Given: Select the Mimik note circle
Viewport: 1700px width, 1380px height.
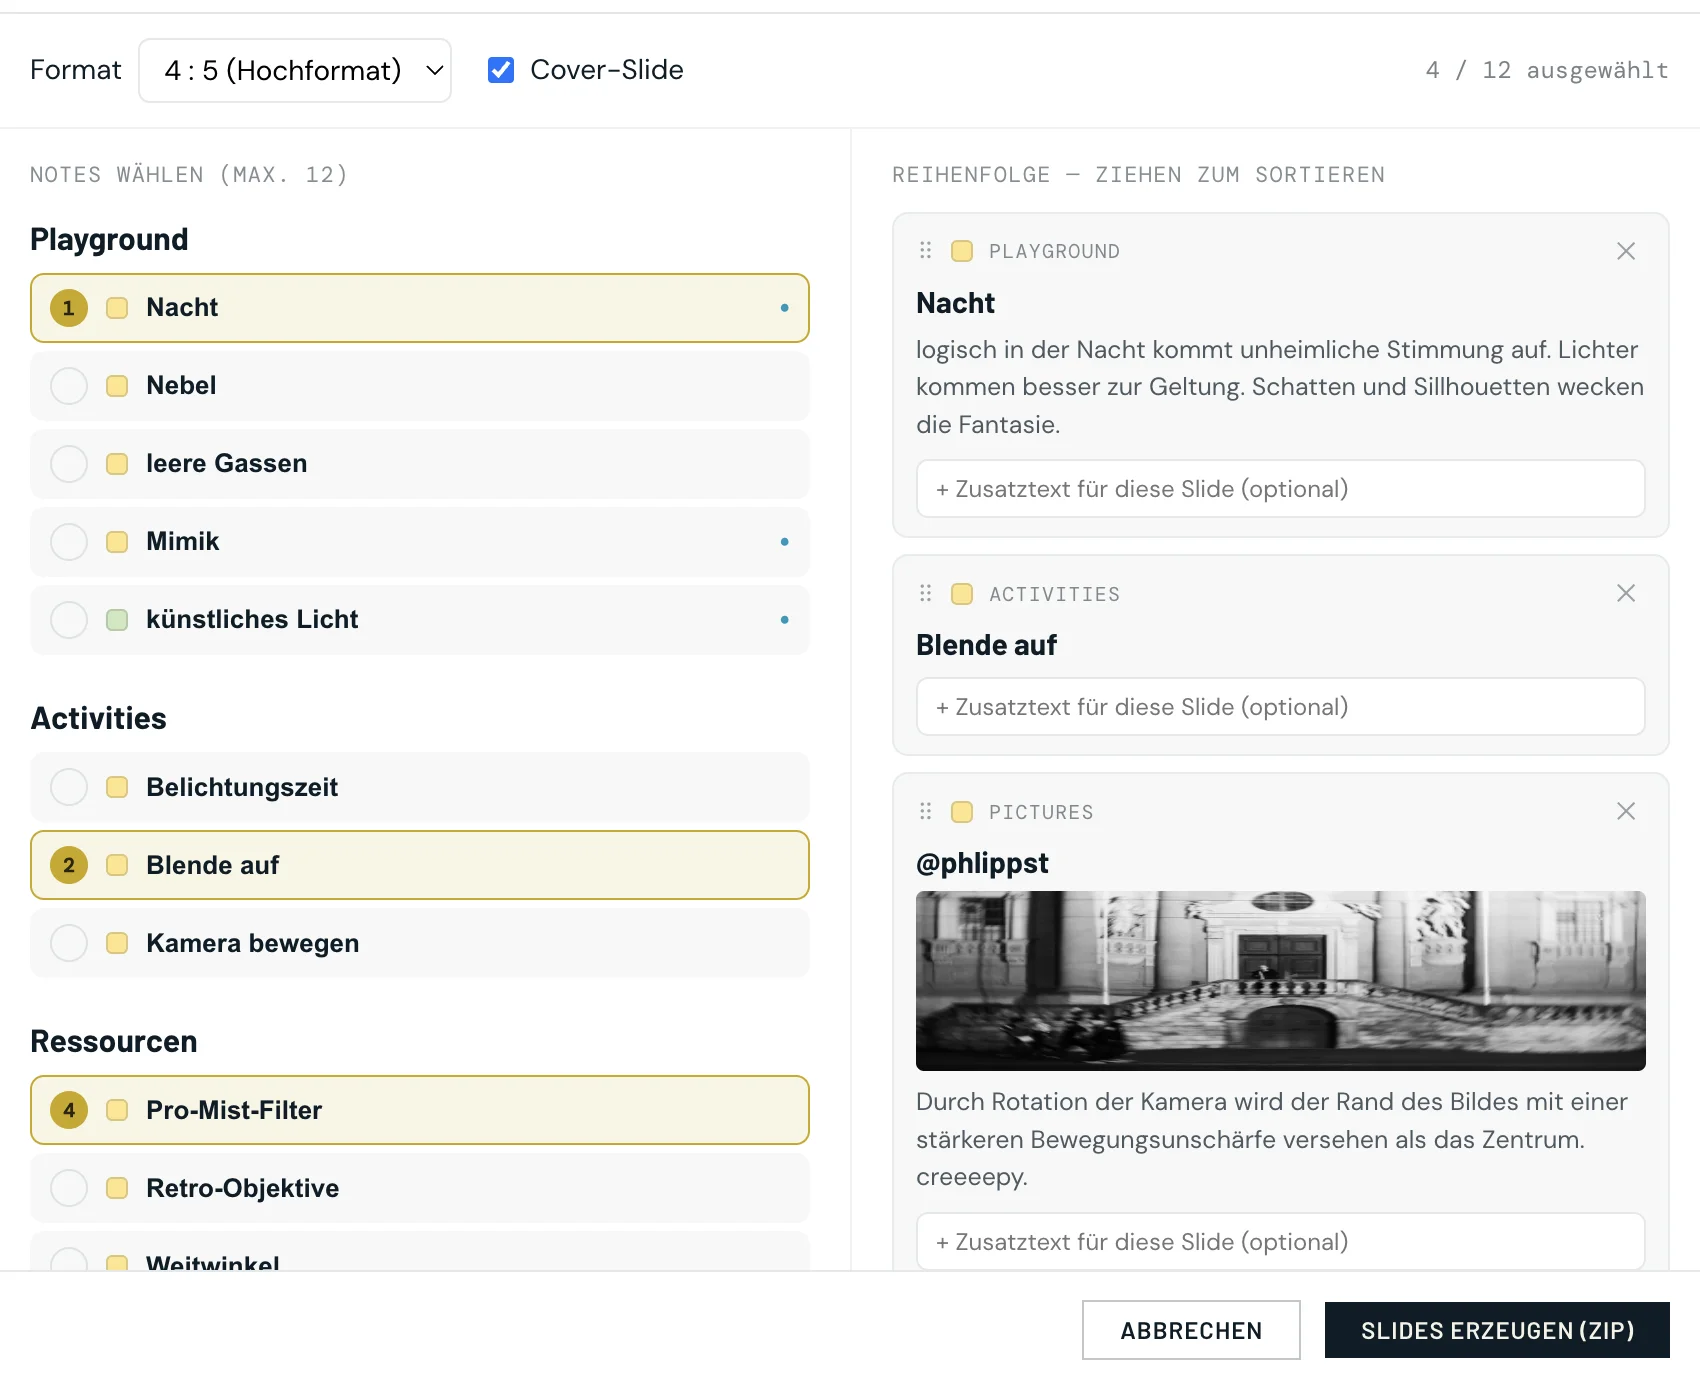Looking at the screenshot, I should [69, 542].
